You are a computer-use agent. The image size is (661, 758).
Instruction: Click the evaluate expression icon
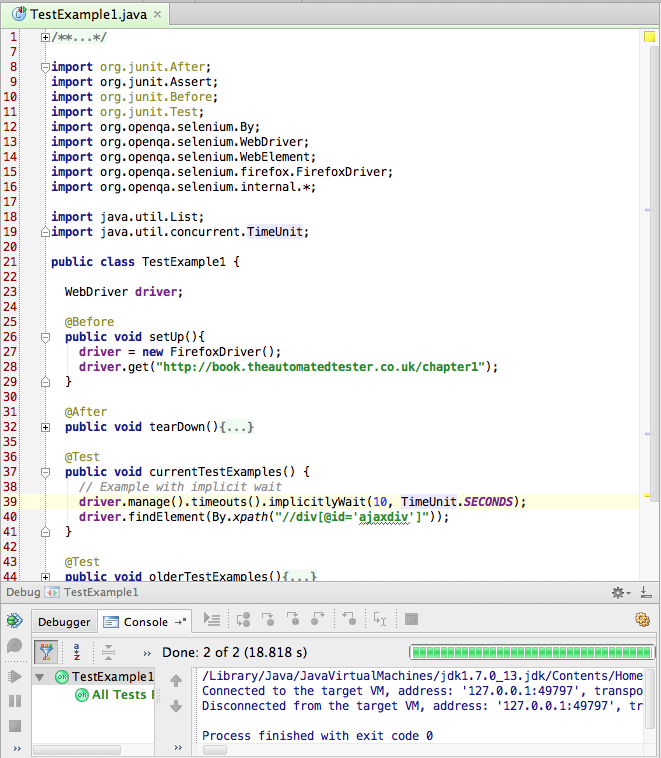pyautogui.click(x=411, y=619)
